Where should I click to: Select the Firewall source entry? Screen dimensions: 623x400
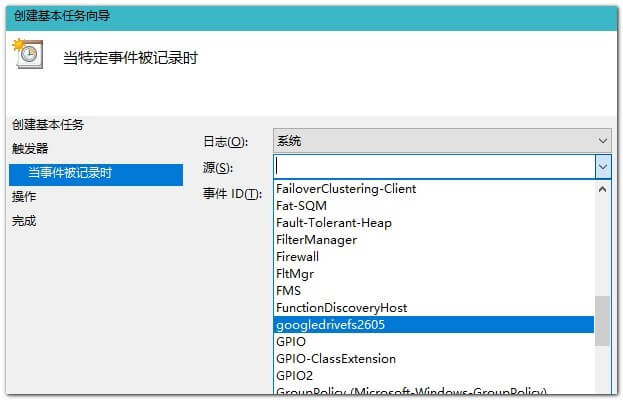click(297, 257)
